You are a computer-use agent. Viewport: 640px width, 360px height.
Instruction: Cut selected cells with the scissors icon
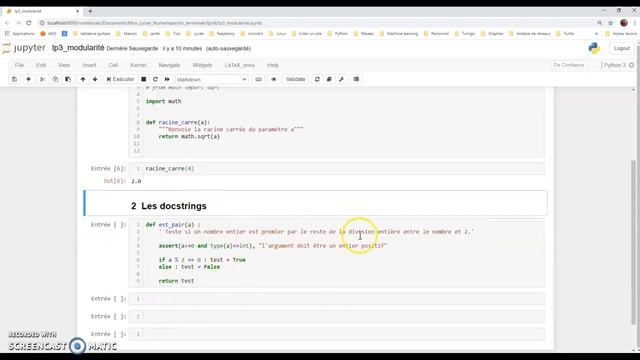(x=42, y=79)
